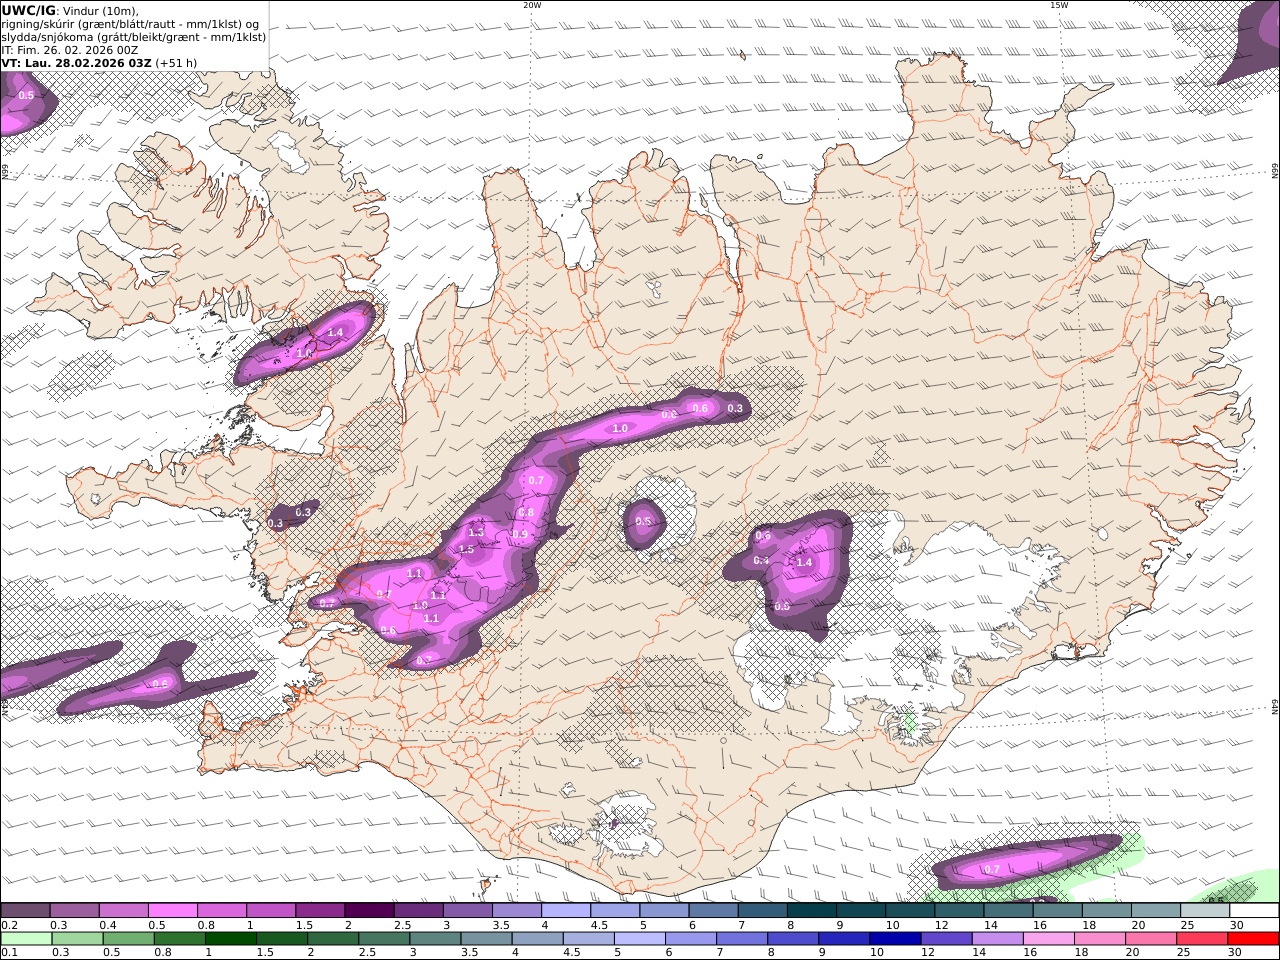The height and width of the screenshot is (960, 1280).
Task: Click the pale green first rain scale swatch
Action: (25, 939)
